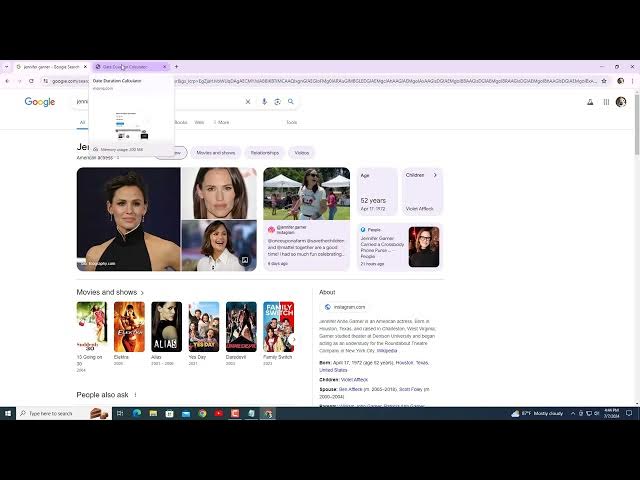Image resolution: width=640 pixels, height=480 pixels.
Task: Reload the page with the refresh icon
Action: (x=31, y=81)
